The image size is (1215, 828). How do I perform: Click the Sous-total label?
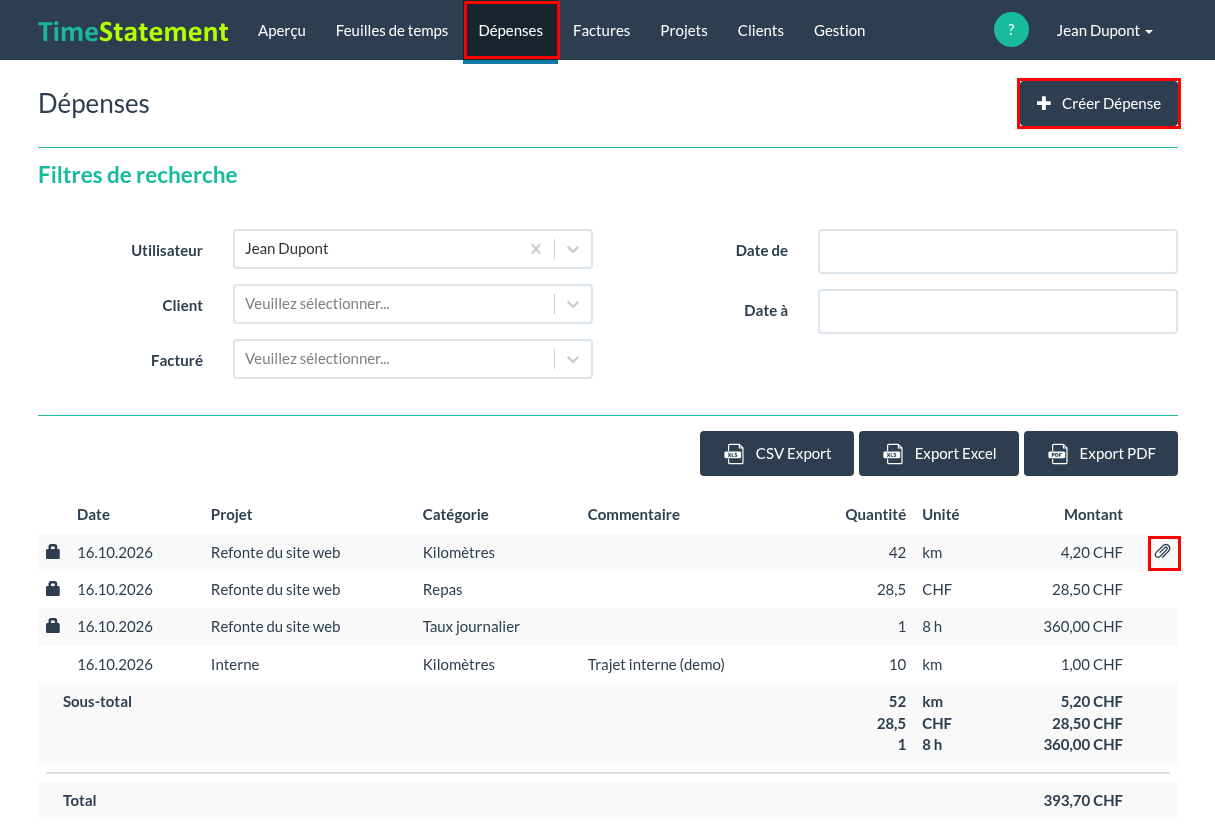(x=97, y=702)
